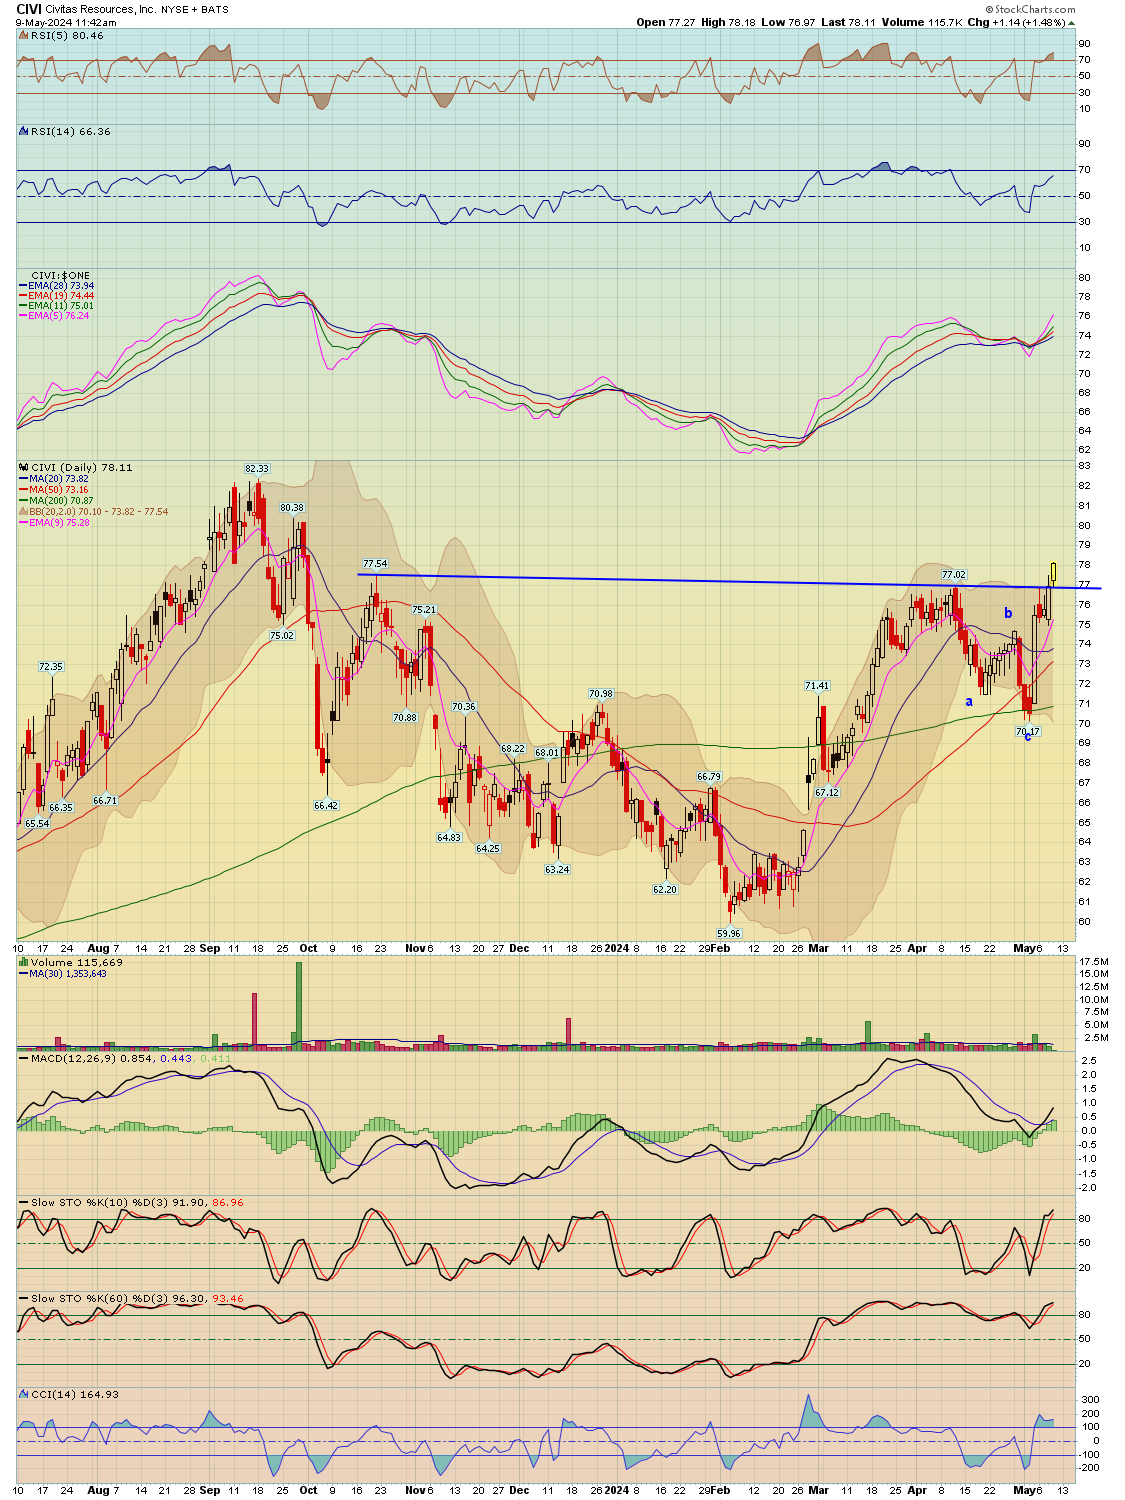This screenshot has width=1125, height=1500.
Task: Select the candlestick icon beside CIVI (Daily)
Action: click(24, 466)
